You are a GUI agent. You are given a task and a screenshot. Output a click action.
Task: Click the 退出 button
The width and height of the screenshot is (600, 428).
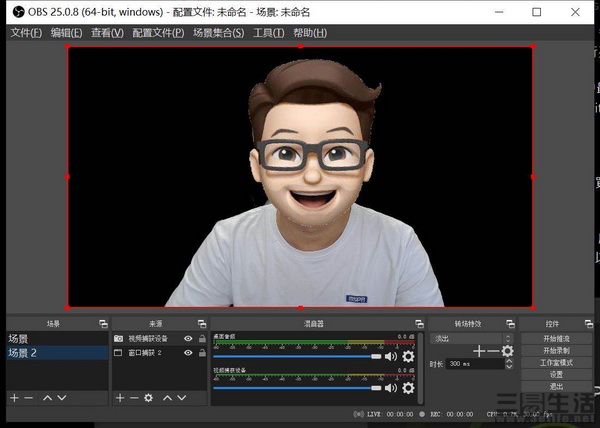pyautogui.click(x=556, y=386)
